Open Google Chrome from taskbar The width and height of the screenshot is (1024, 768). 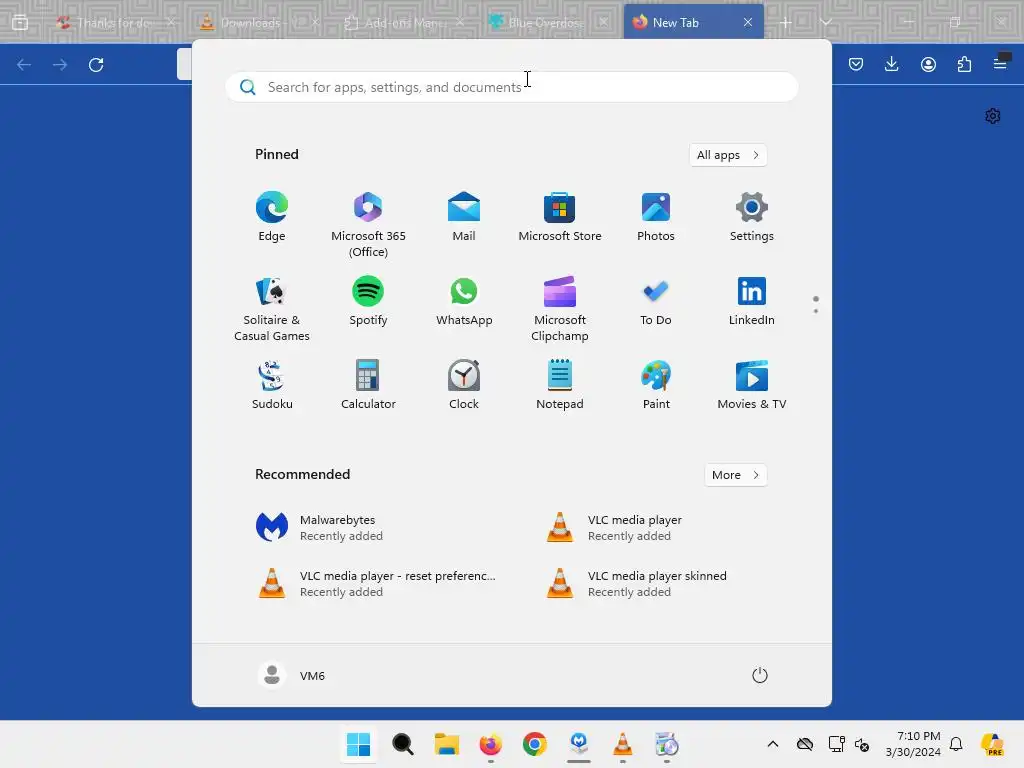(x=535, y=744)
